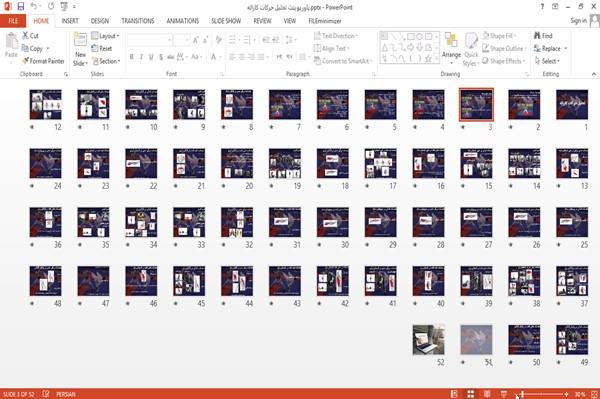The image size is (600, 399).
Task: Open Clipboard dialog launcher
Action: tap(66, 74)
